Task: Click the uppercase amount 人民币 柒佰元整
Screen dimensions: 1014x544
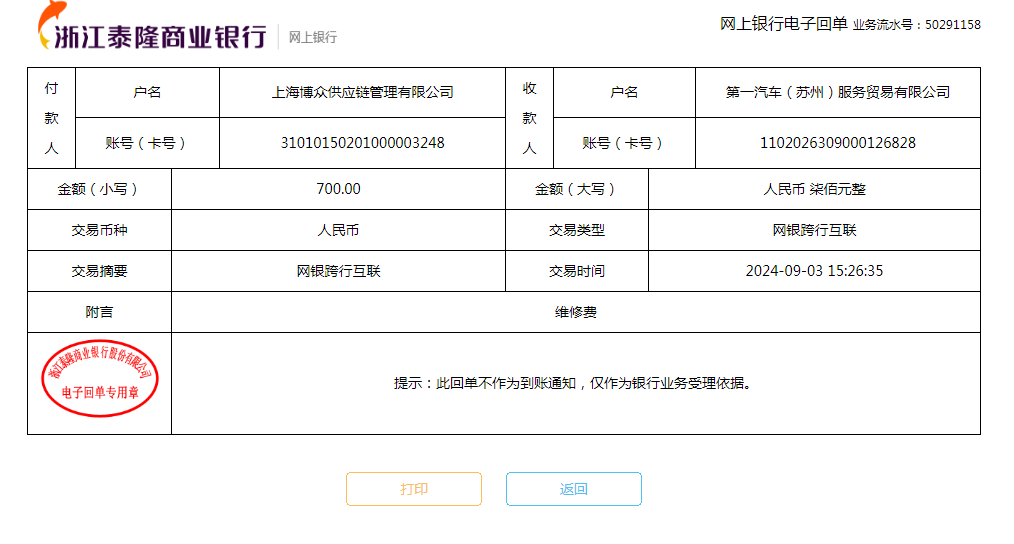Action: point(814,189)
